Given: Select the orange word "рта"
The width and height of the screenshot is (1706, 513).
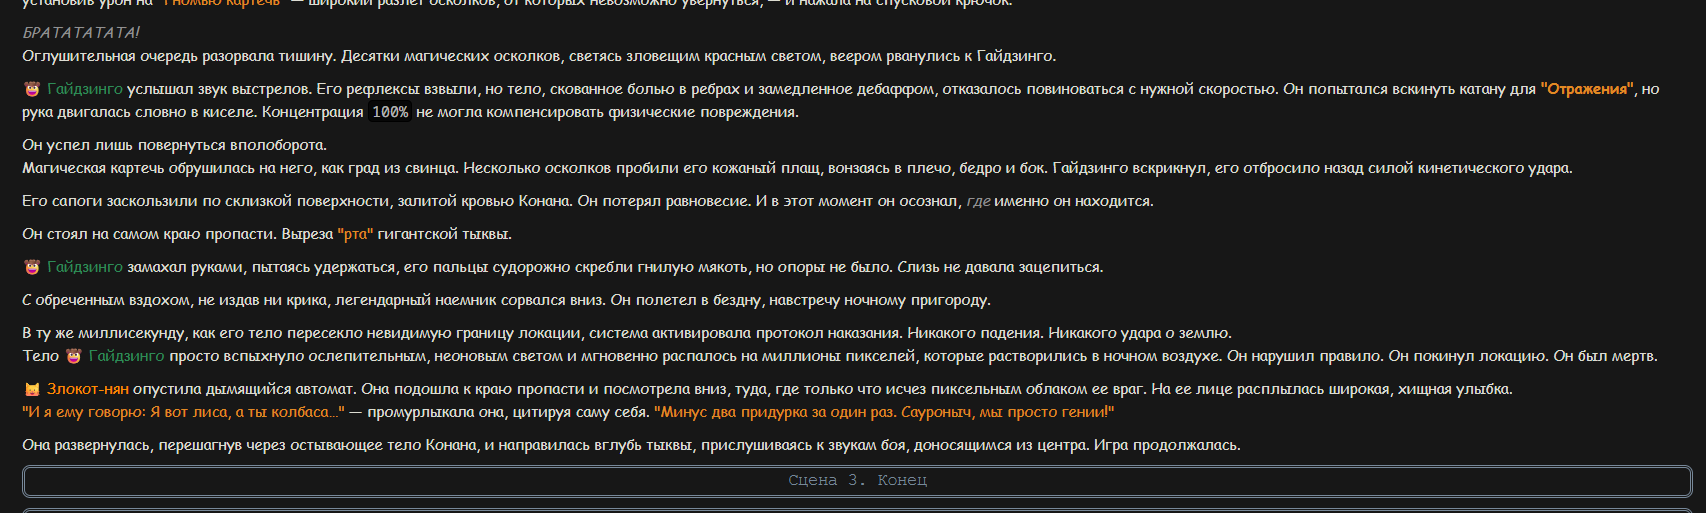Looking at the screenshot, I should click(x=355, y=235).
